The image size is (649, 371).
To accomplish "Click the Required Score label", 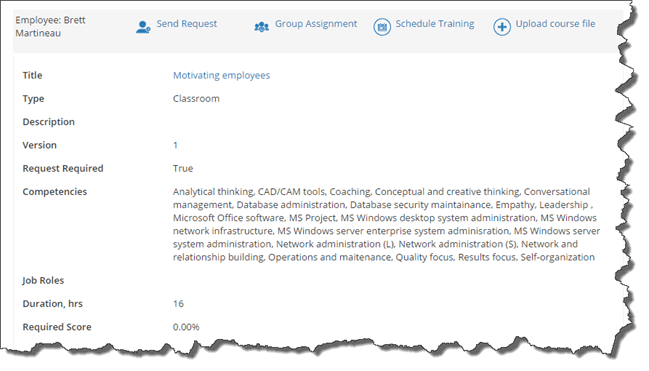I will pyautogui.click(x=57, y=327).
